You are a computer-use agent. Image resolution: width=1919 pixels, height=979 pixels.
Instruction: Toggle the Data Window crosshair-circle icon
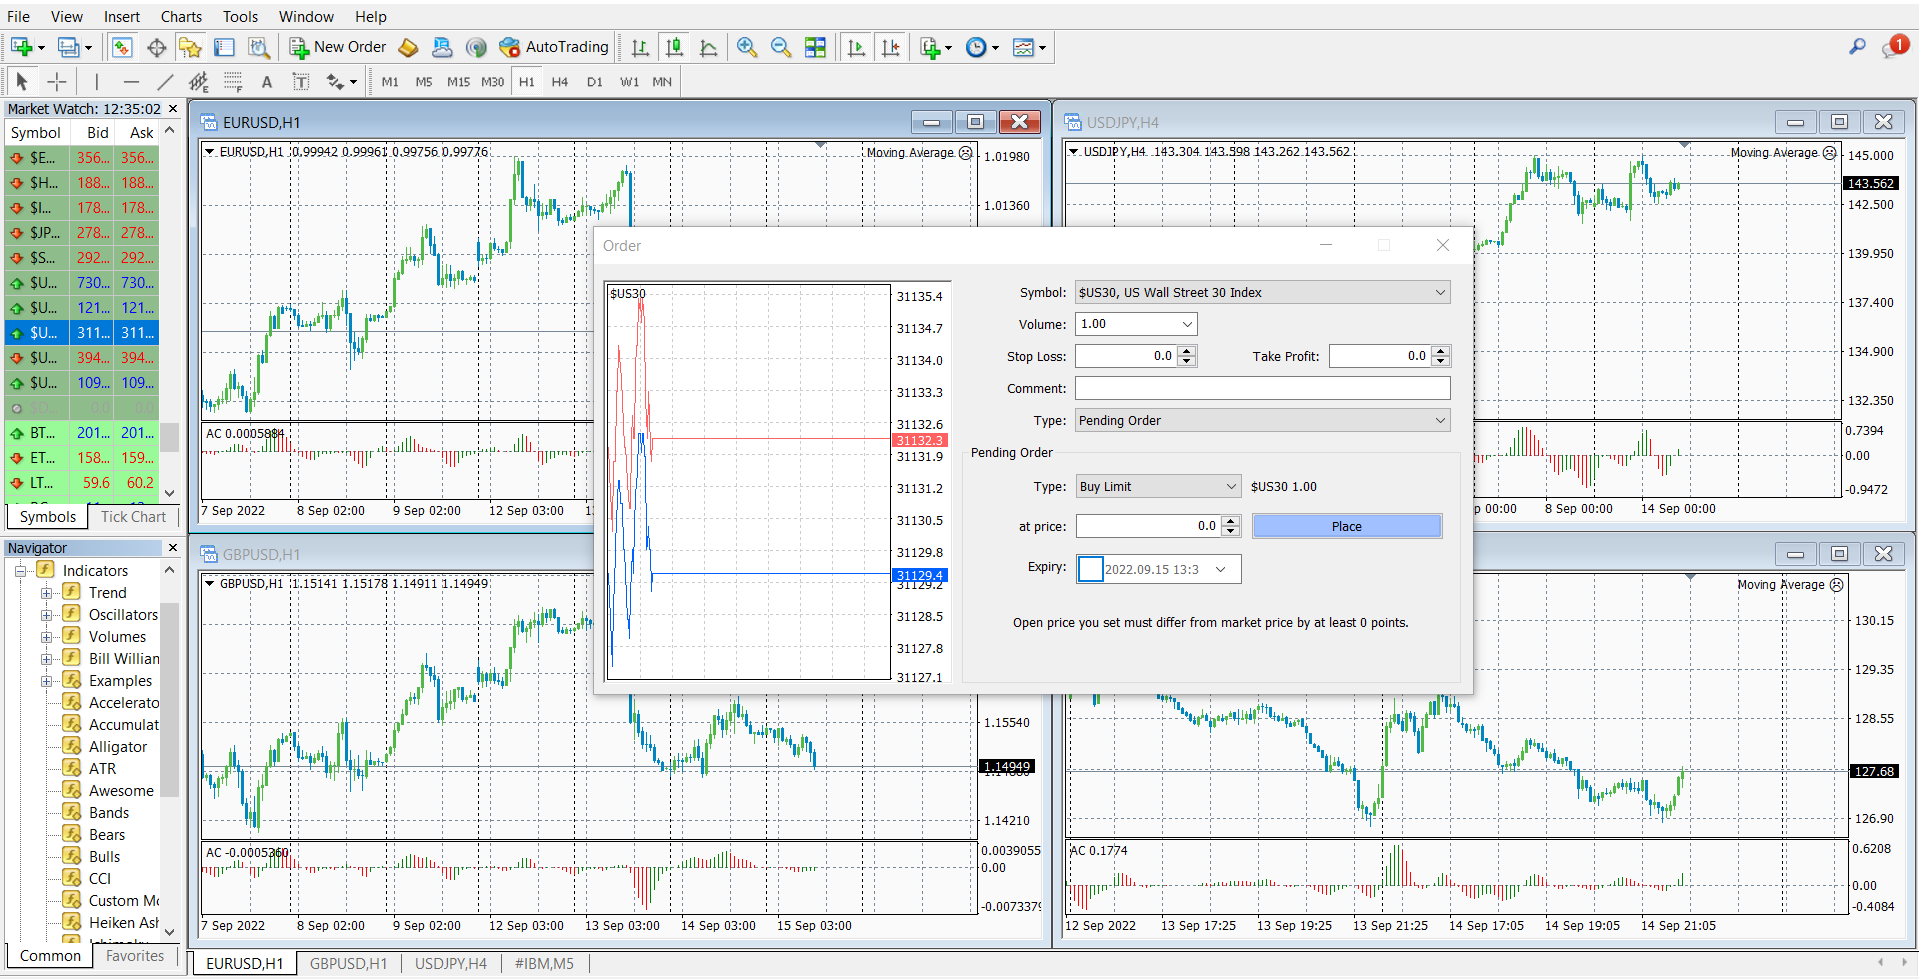[x=156, y=47]
